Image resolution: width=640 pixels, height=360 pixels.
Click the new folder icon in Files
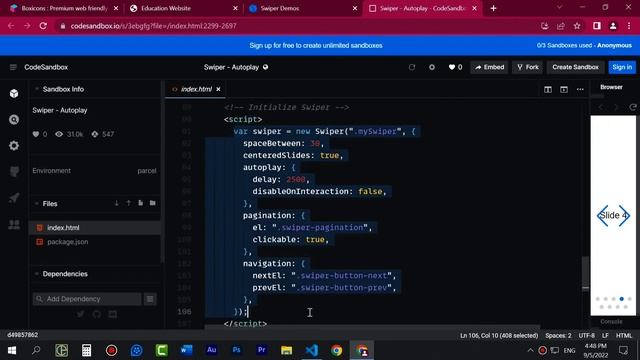click(152, 203)
